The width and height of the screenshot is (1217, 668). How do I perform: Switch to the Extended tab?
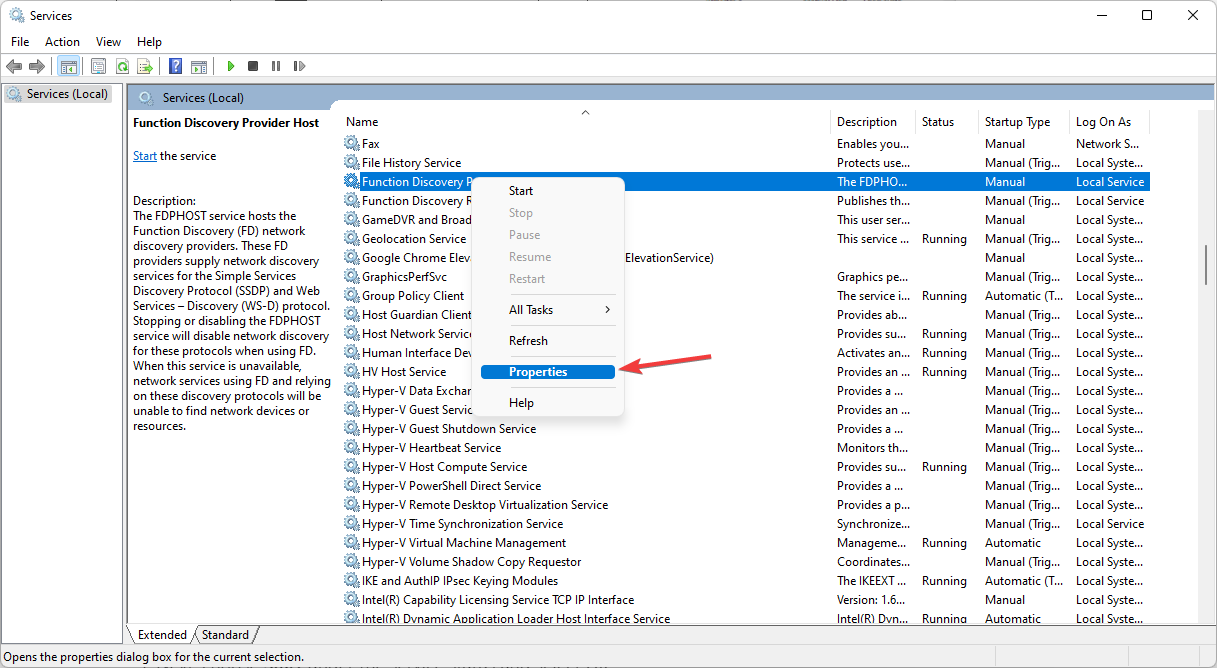click(162, 635)
